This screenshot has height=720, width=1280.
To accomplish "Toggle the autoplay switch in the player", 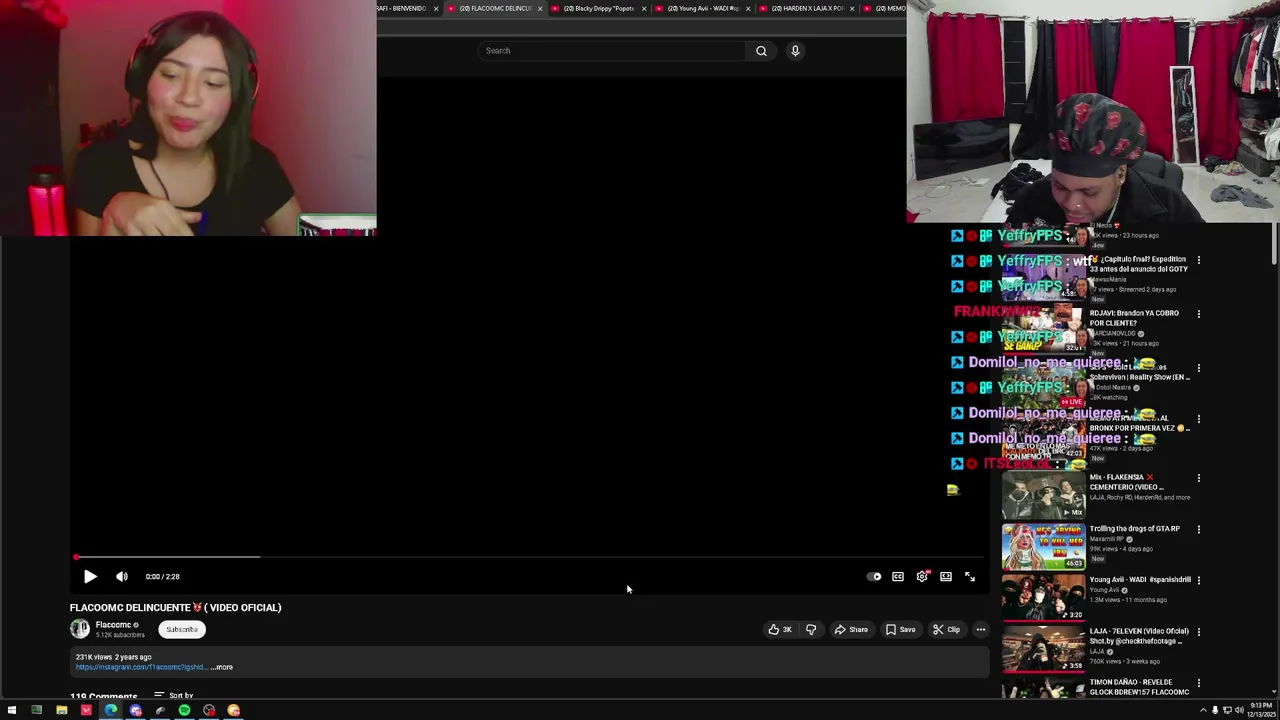I will (874, 576).
